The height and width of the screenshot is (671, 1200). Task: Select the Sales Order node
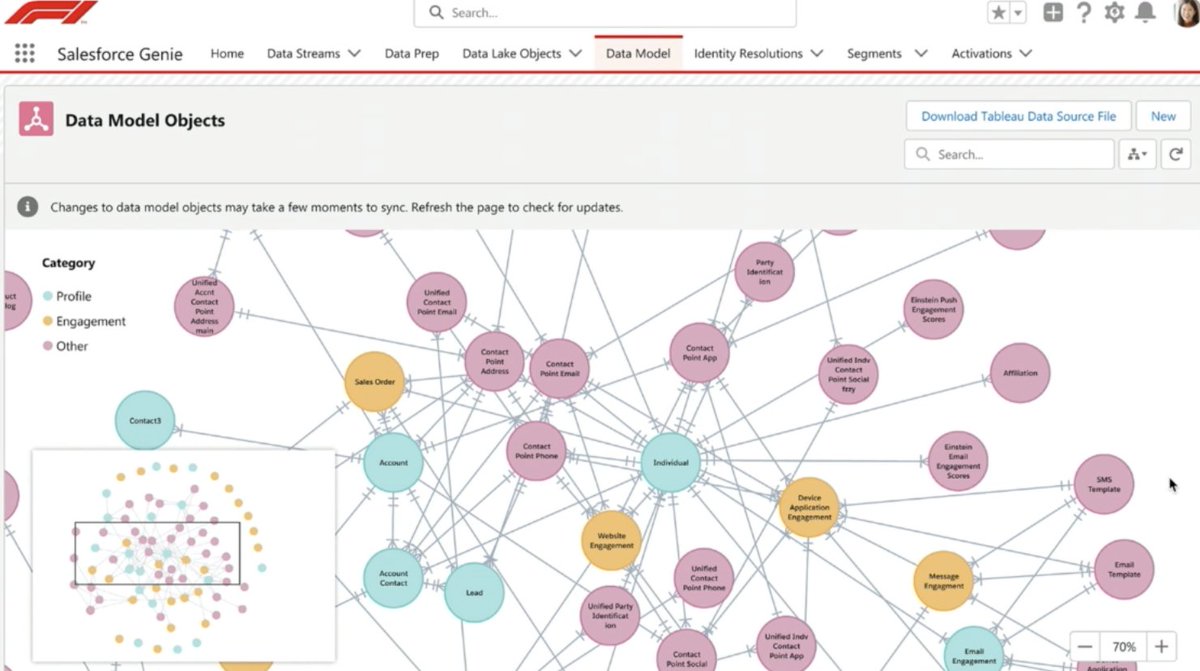pyautogui.click(x=375, y=382)
